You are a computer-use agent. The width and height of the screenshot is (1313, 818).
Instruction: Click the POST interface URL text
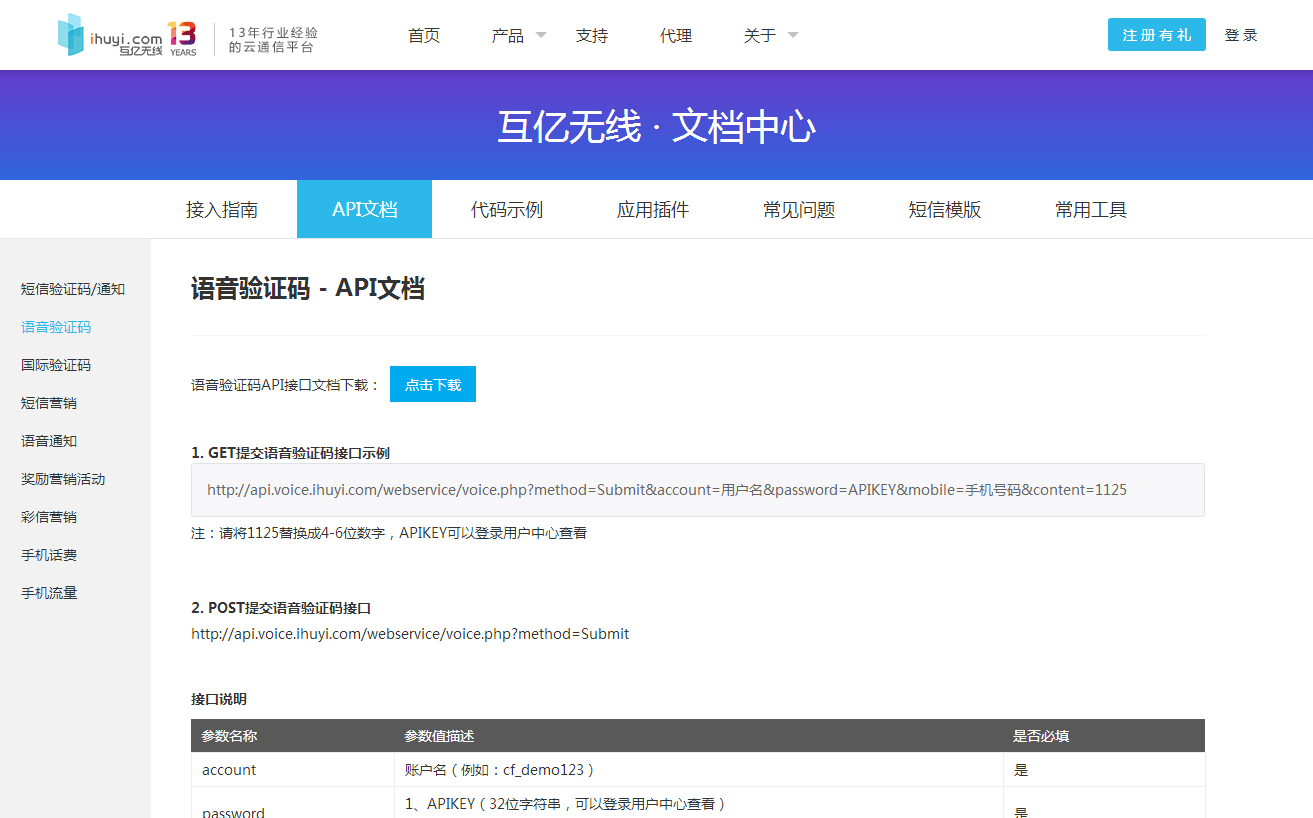[410, 634]
